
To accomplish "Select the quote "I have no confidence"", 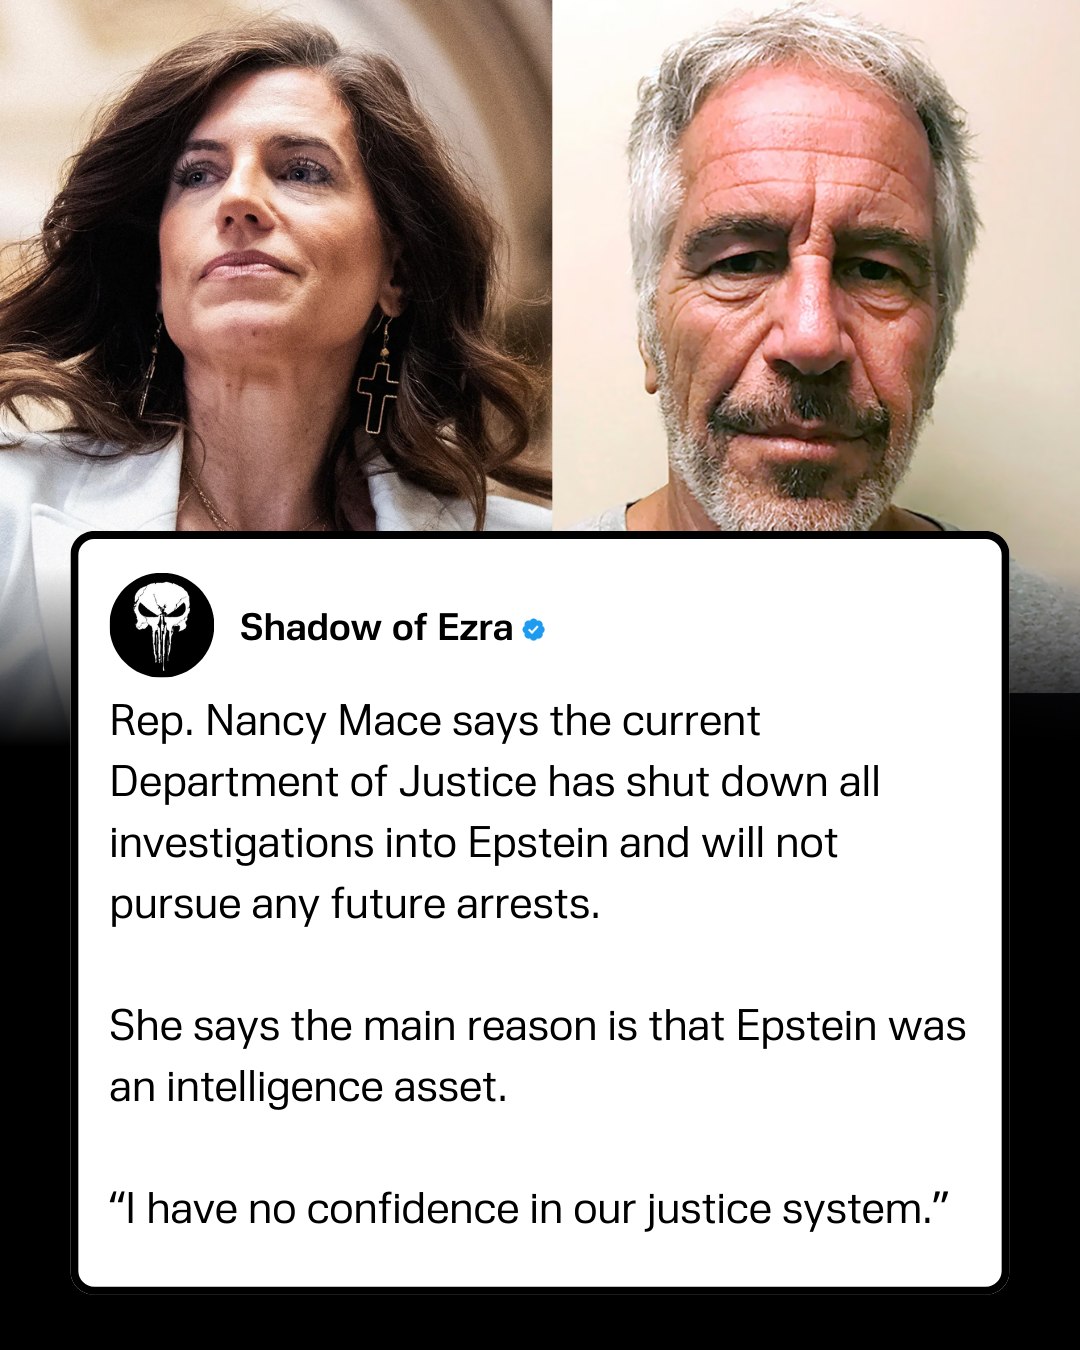I will 529,1209.
